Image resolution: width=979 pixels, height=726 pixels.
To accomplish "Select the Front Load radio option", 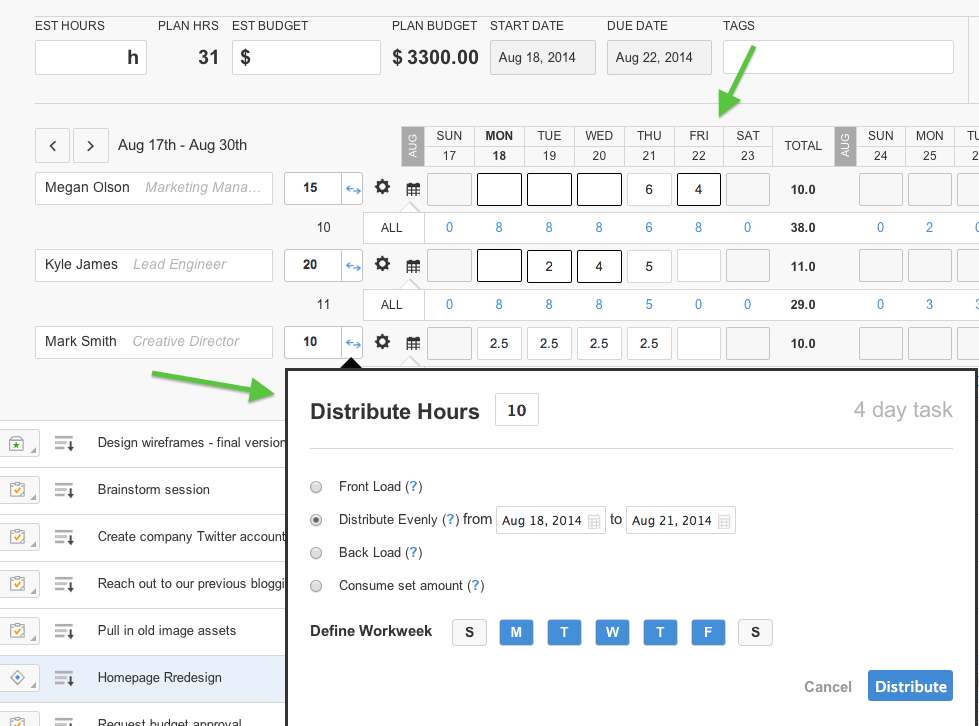I will pyautogui.click(x=317, y=487).
